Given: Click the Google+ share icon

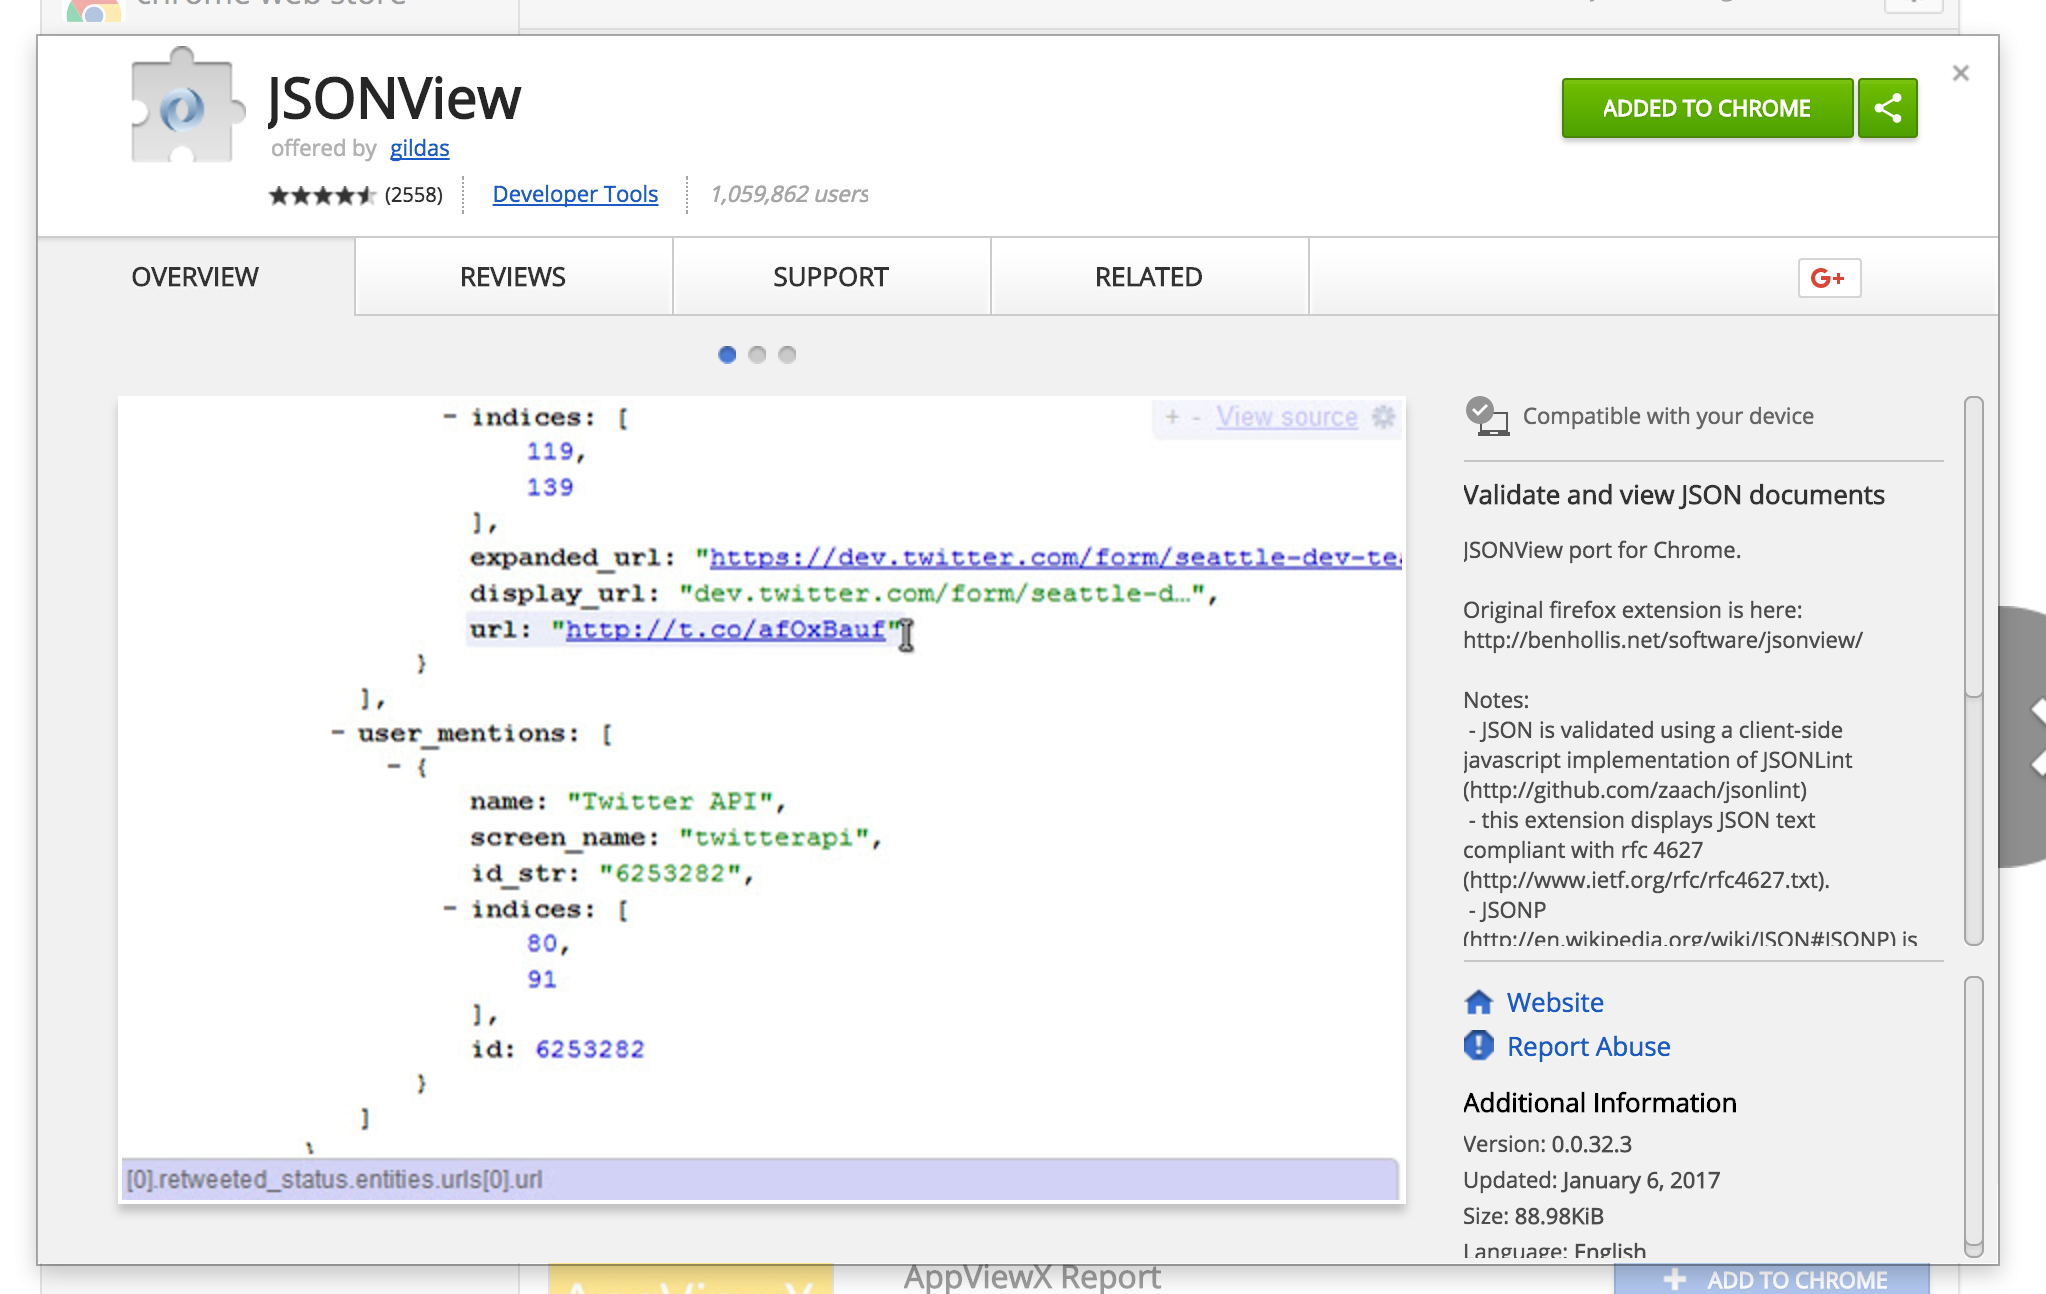Looking at the screenshot, I should (x=1828, y=278).
